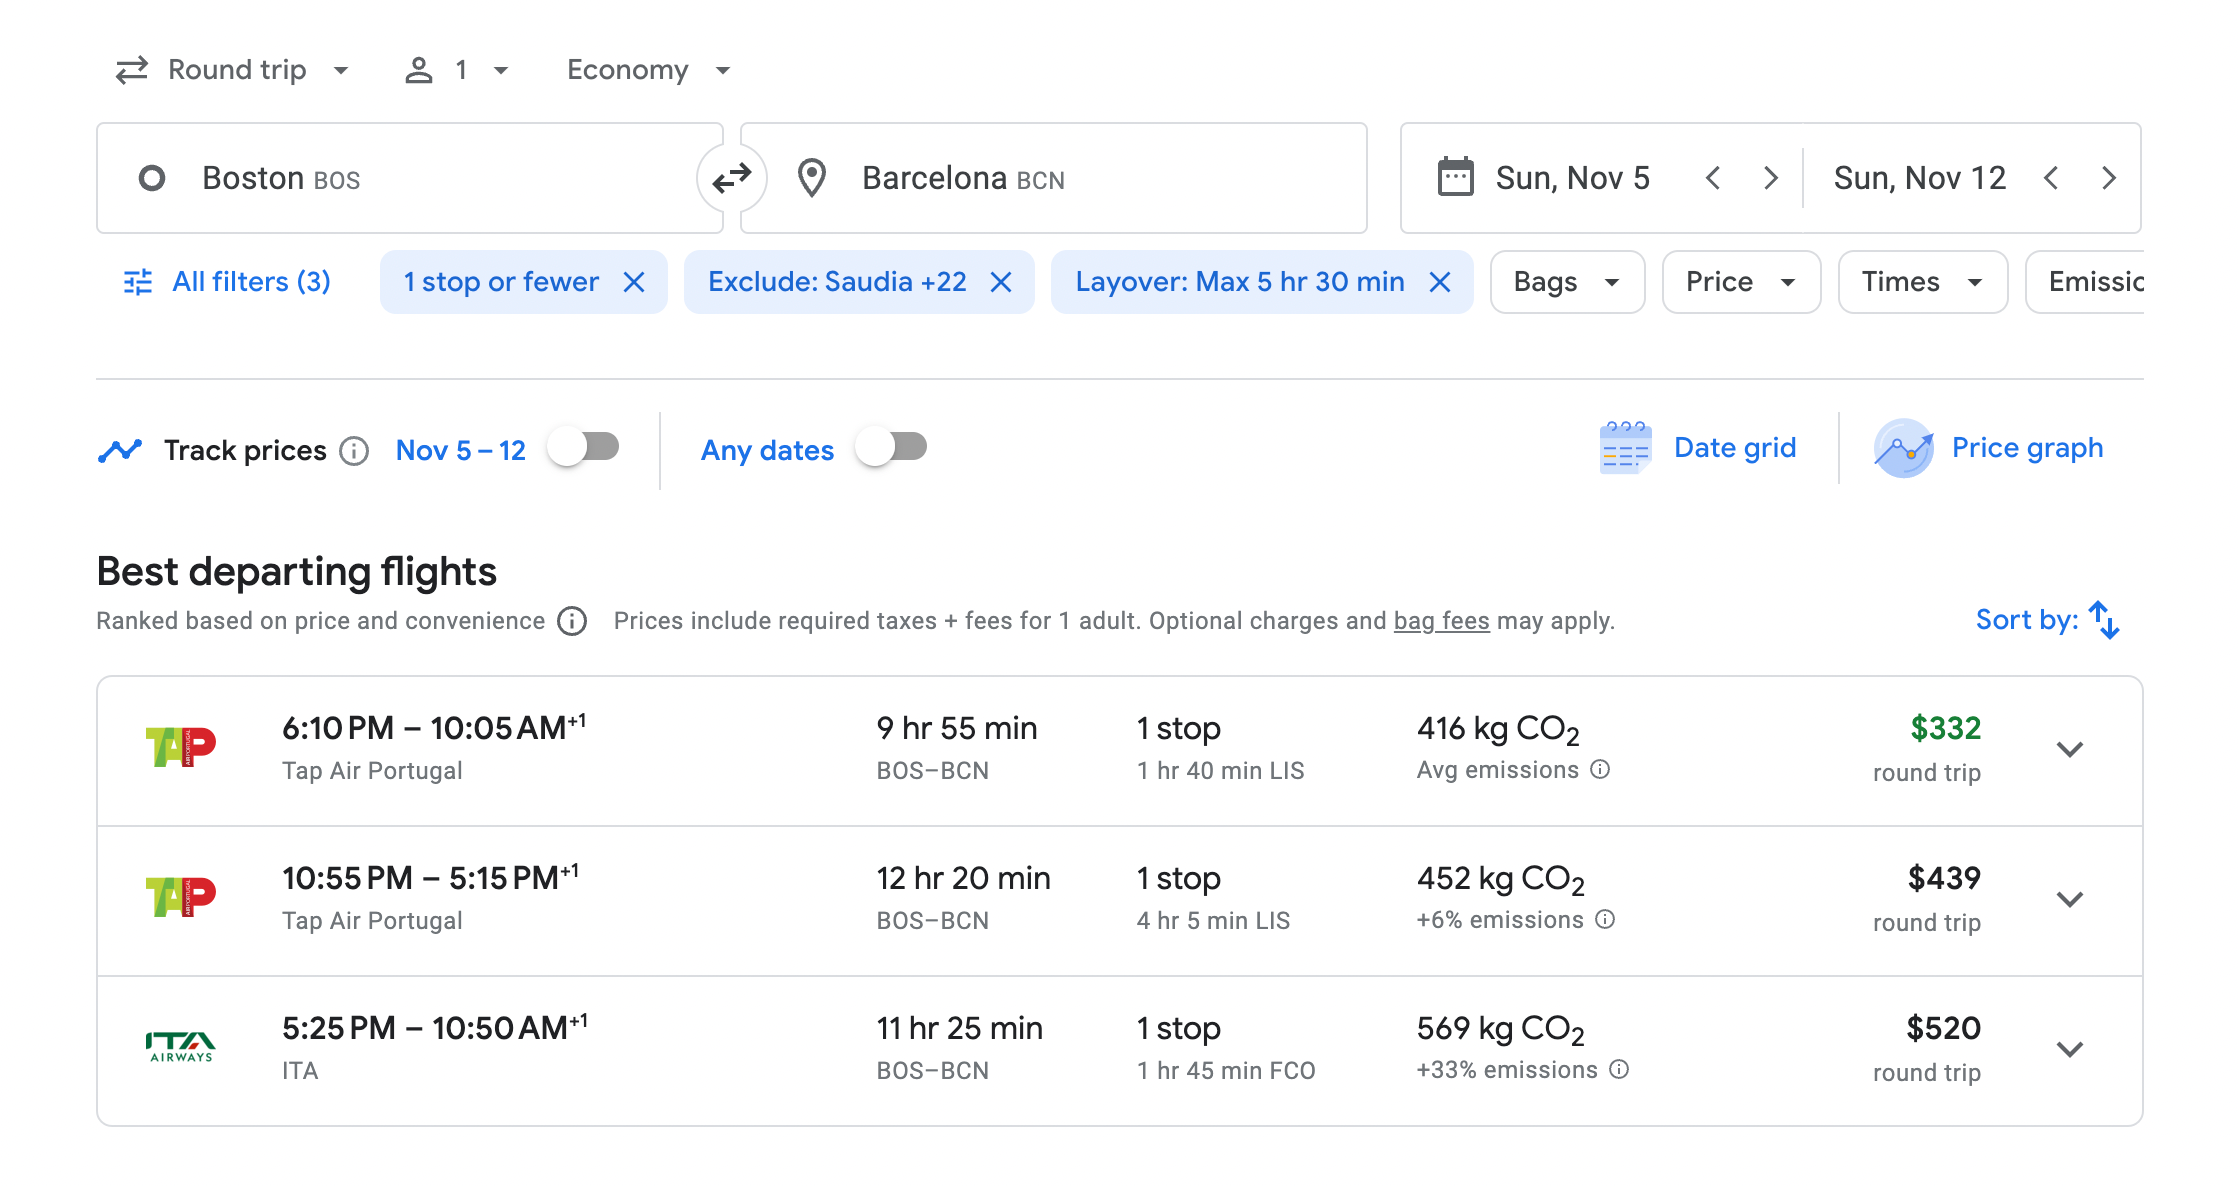Screen dimensions: 2238x1186
Task: Show info about the $332 flight's Avg emissions
Action: (x=1600, y=769)
